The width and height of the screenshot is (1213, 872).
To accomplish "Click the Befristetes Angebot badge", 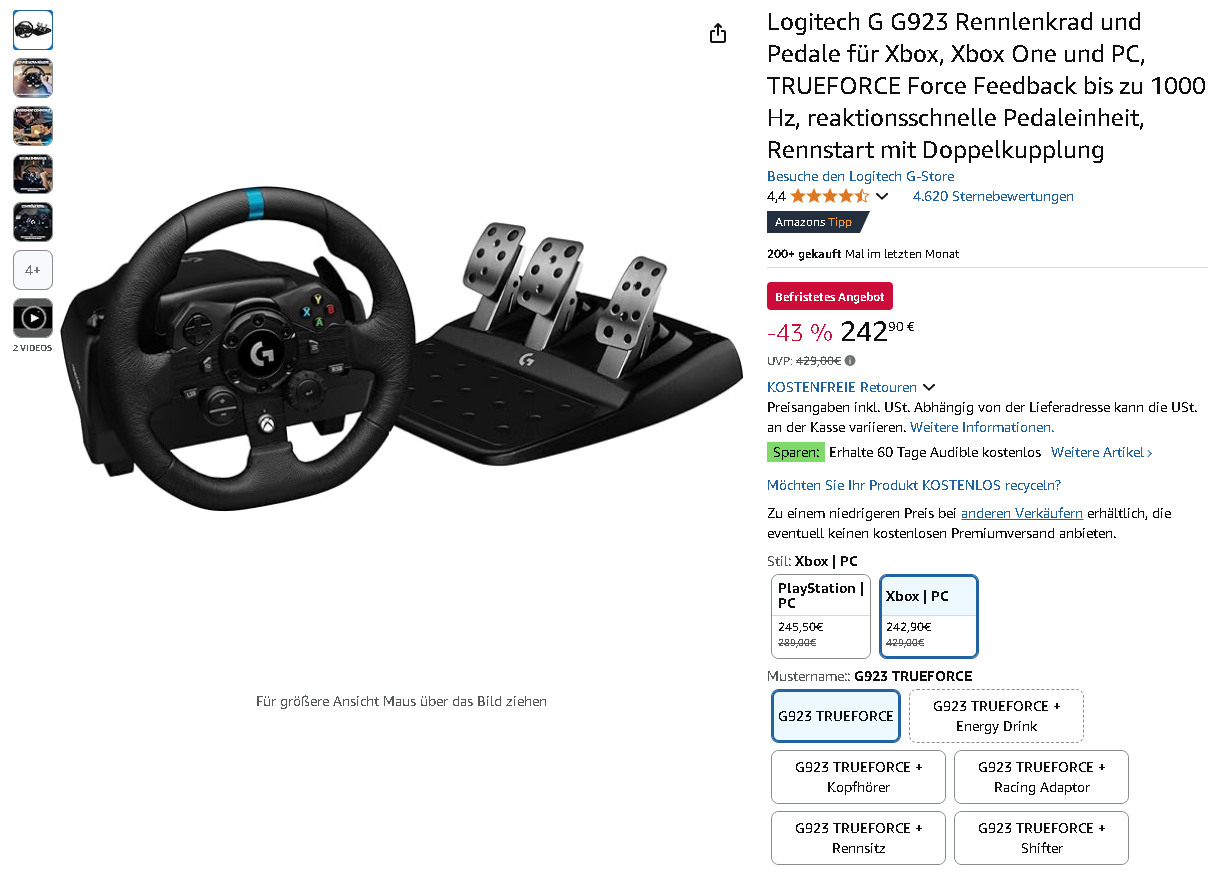I will pyautogui.click(x=830, y=297).
